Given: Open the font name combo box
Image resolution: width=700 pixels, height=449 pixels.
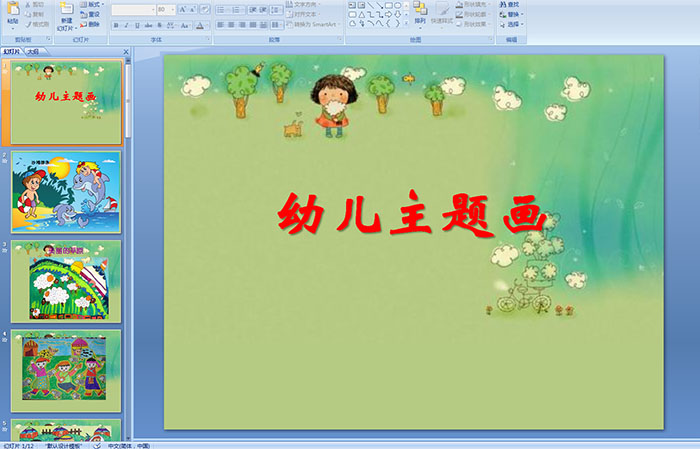Looking at the screenshot, I should (133, 9).
